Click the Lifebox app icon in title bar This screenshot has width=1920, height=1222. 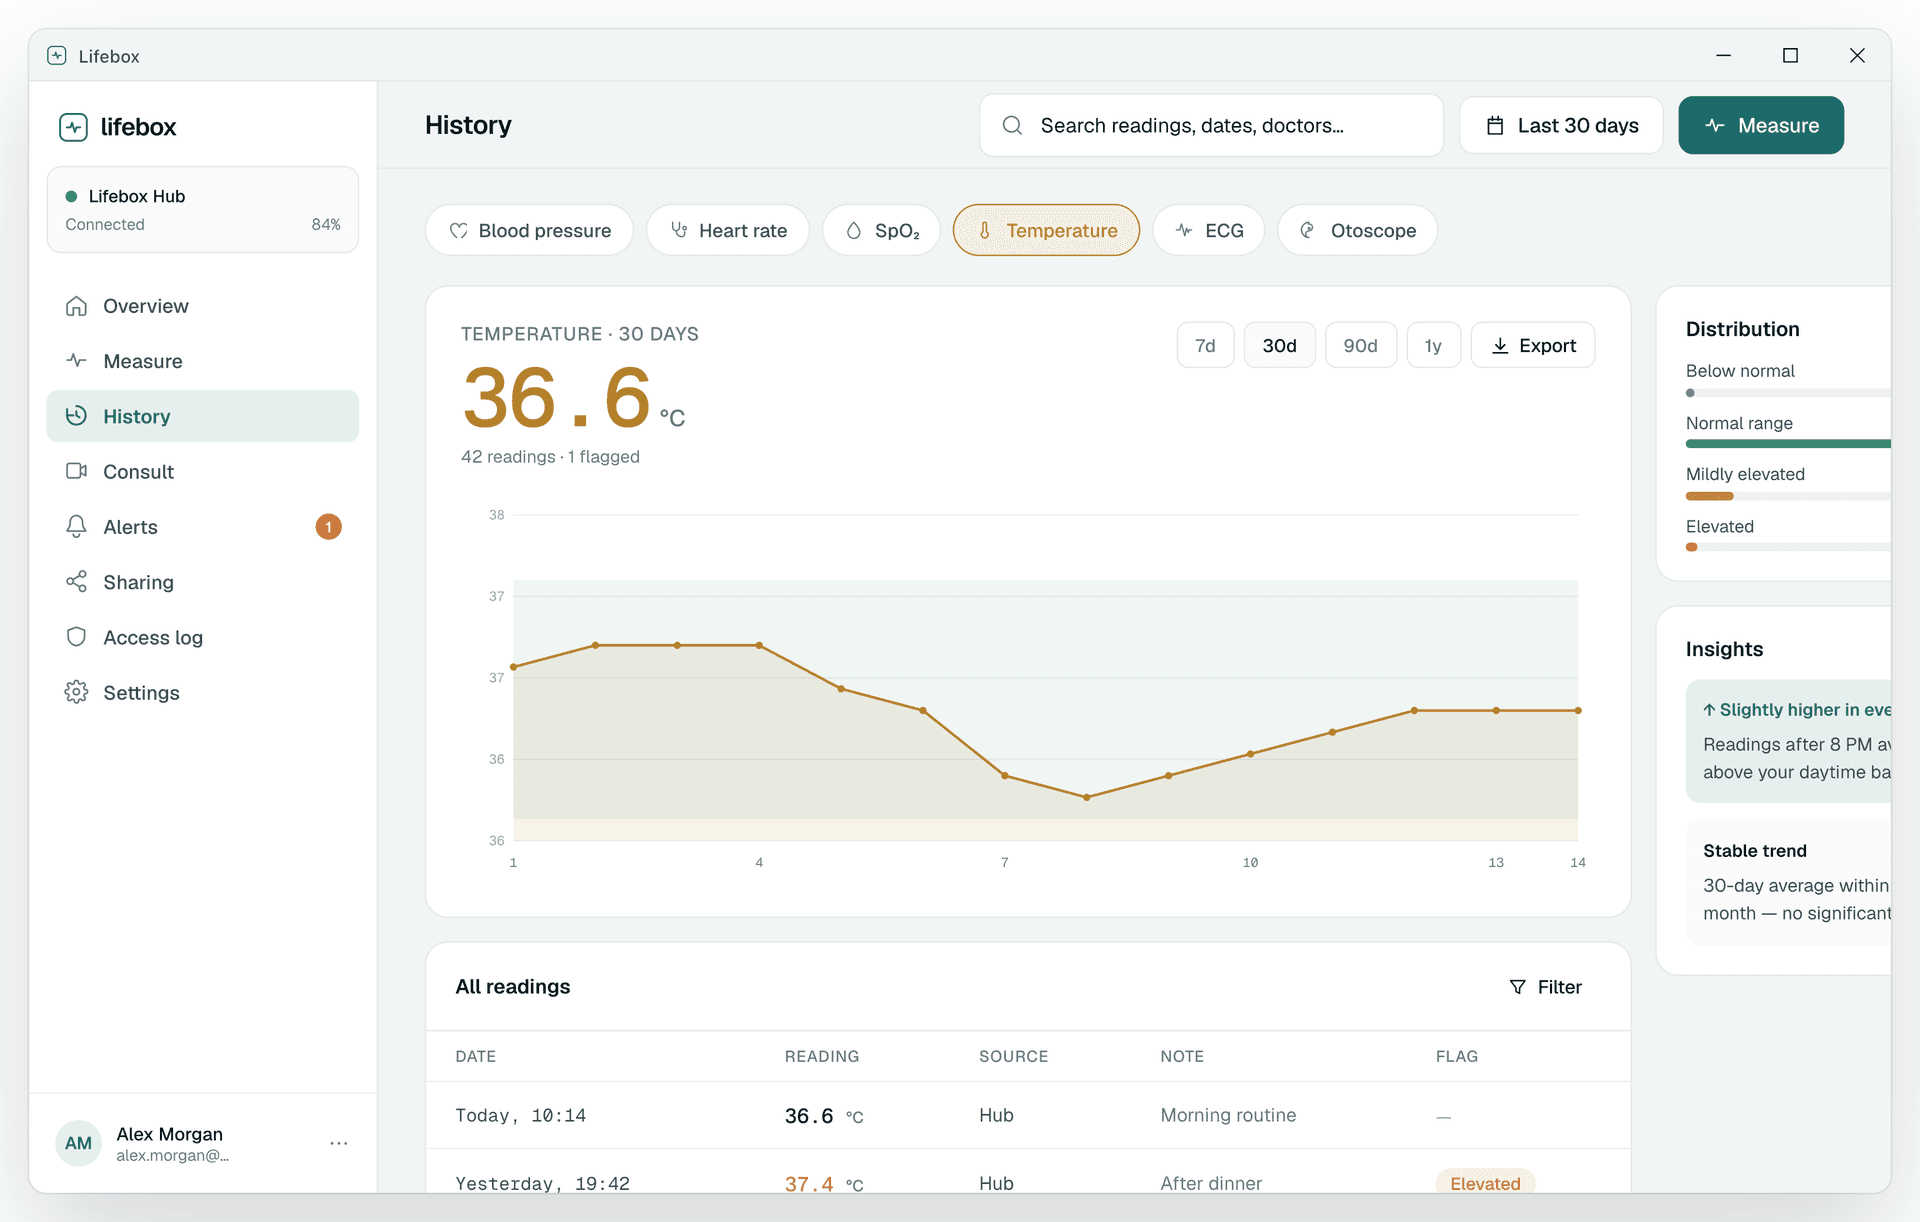pos(57,56)
